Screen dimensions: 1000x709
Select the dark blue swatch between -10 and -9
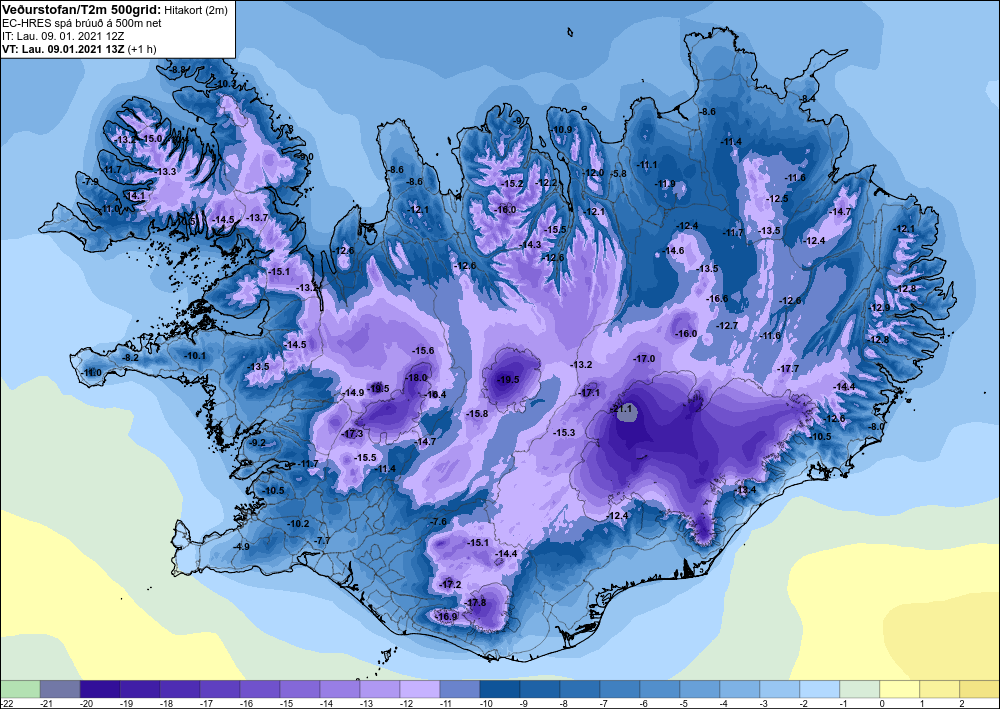499,689
